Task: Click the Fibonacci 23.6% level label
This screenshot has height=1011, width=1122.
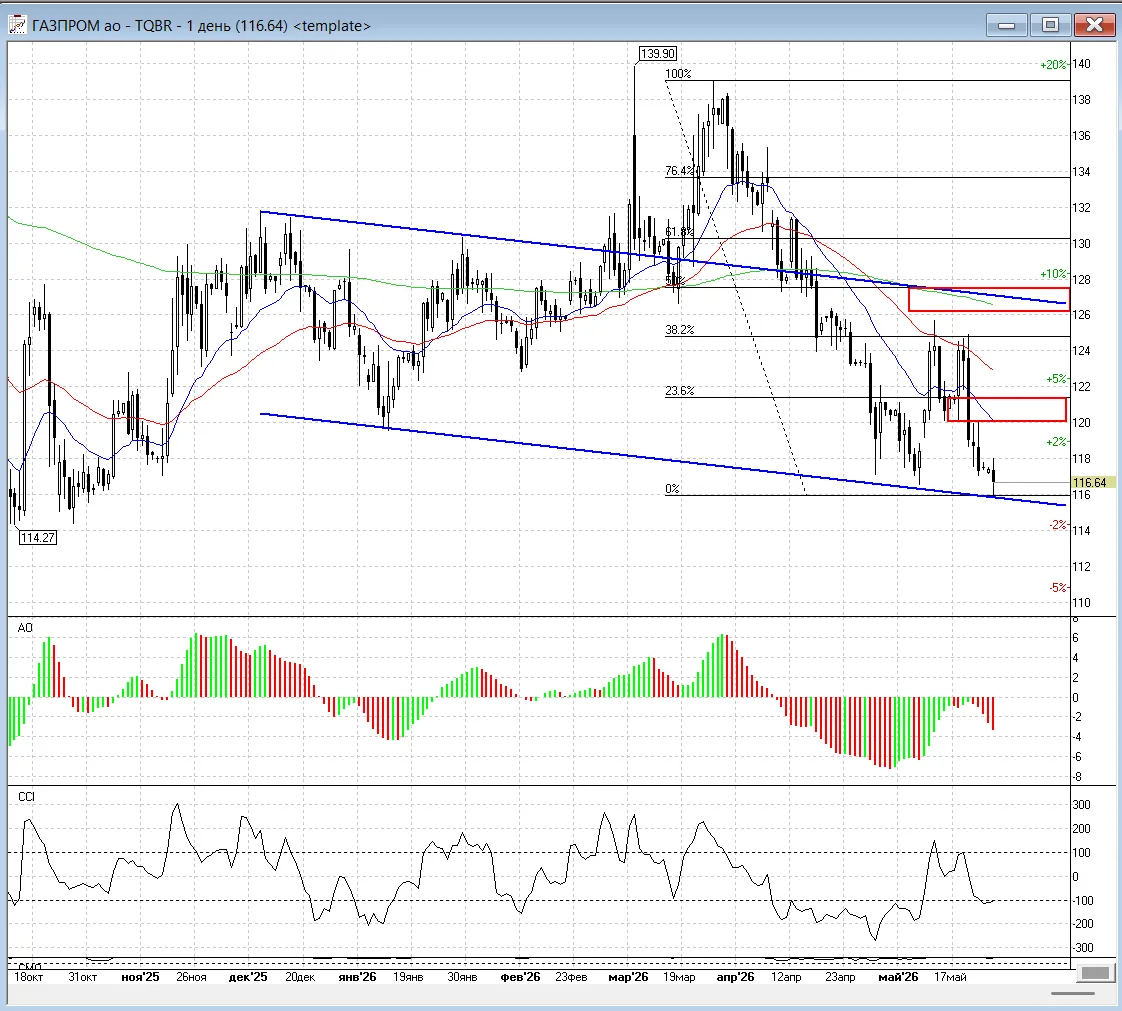Action: click(679, 391)
